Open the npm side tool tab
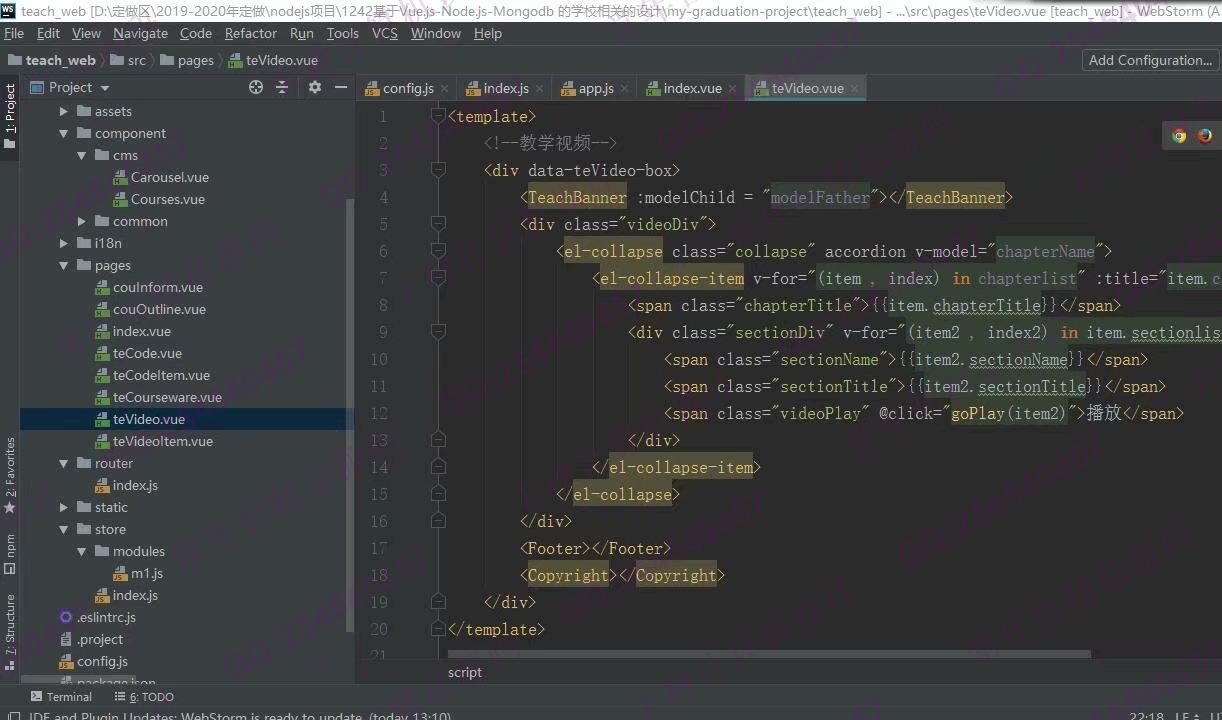Screen dimensions: 1222x720 [x=10, y=555]
